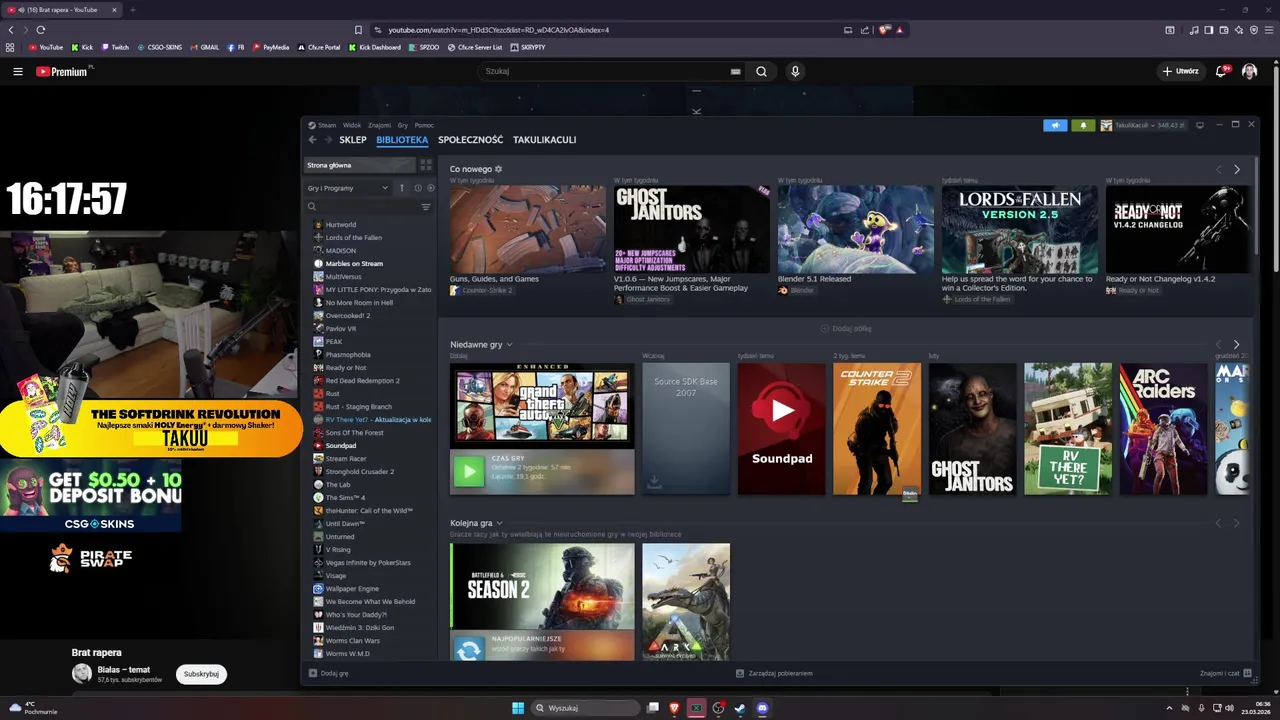
Task: Click Dodaj grę at Steam bottom
Action: tap(329, 673)
